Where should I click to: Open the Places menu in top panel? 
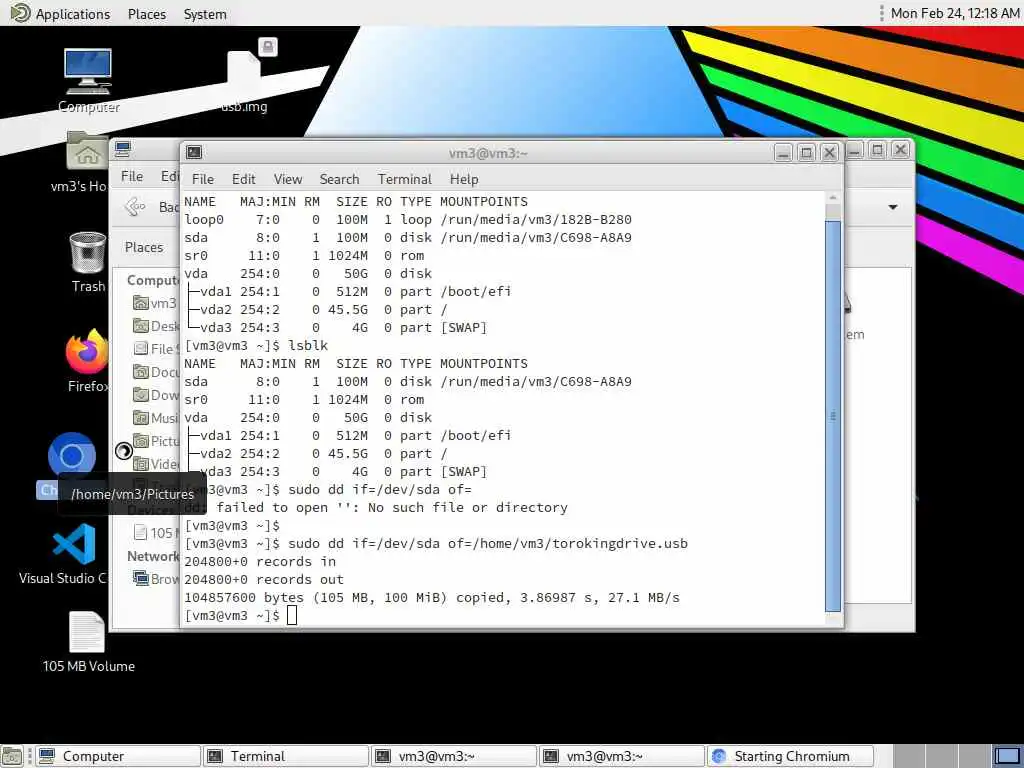click(147, 14)
